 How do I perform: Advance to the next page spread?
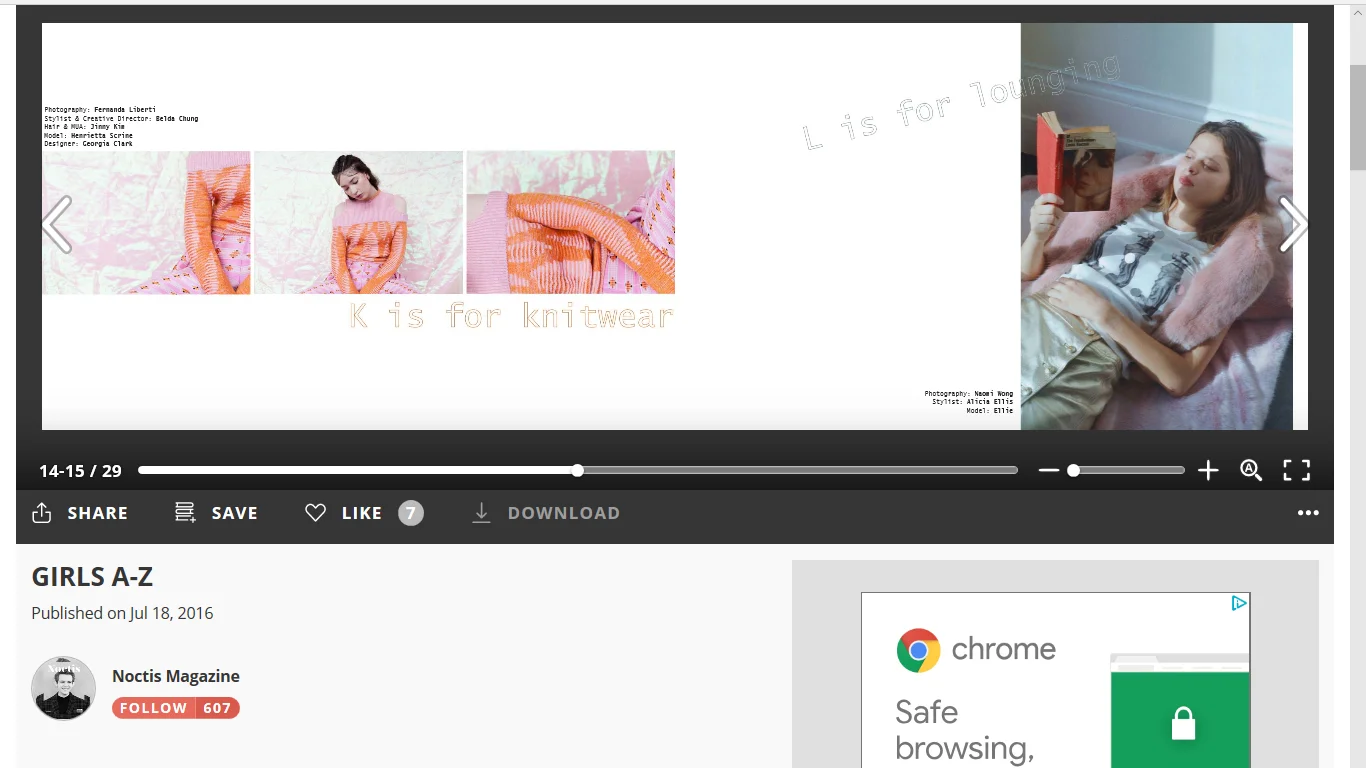click(1293, 224)
